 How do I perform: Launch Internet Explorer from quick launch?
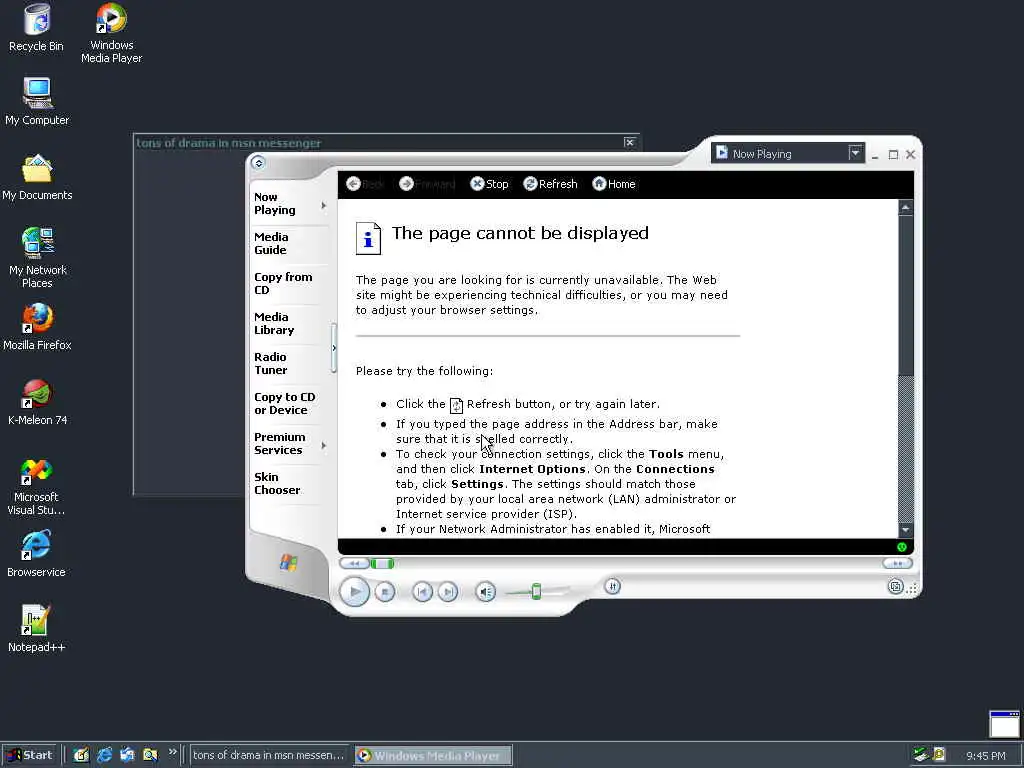pos(104,755)
